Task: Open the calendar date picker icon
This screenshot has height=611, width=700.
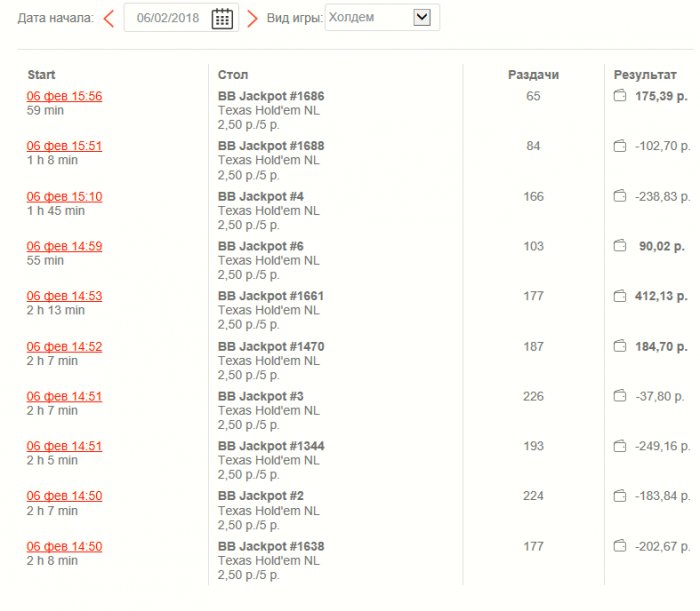Action: (x=222, y=18)
